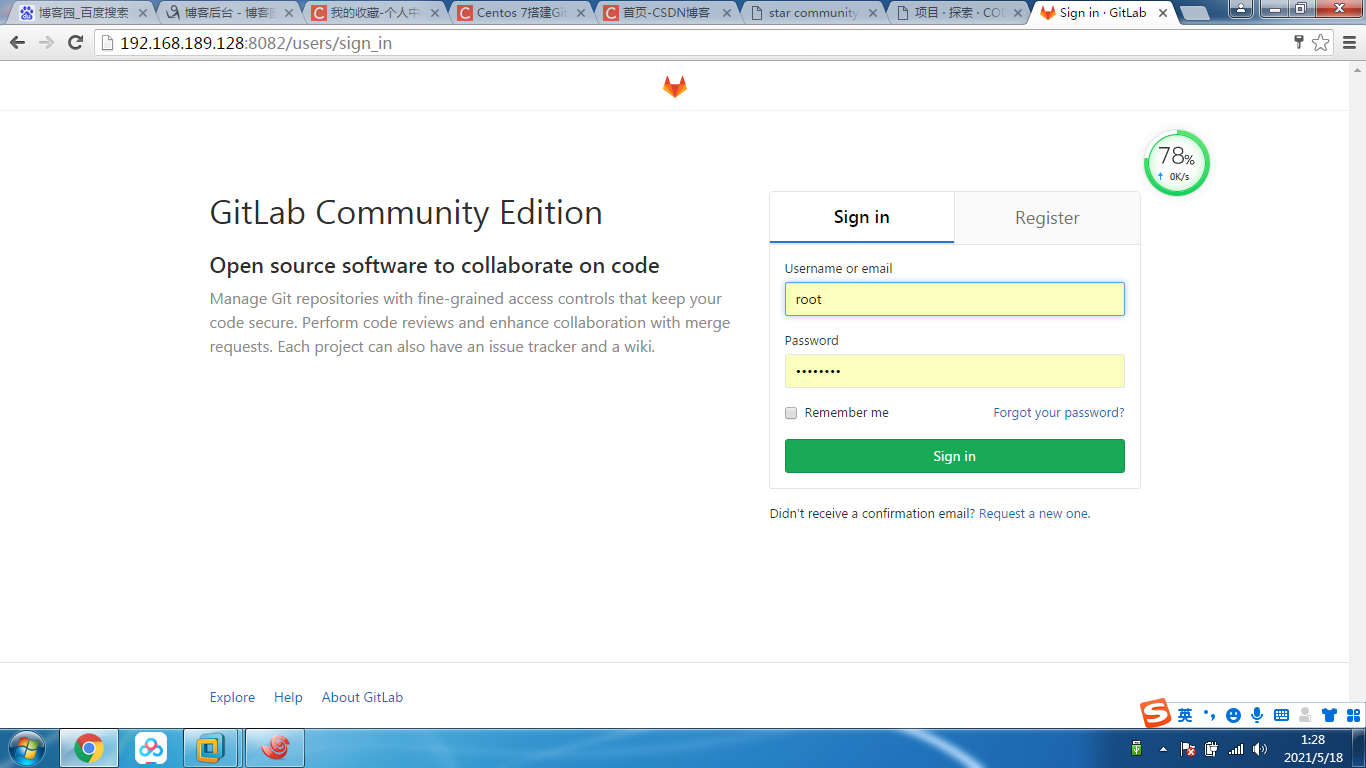Open Sogou emoji smiley panel
This screenshot has height=768, width=1366.
pyautogui.click(x=1233, y=715)
